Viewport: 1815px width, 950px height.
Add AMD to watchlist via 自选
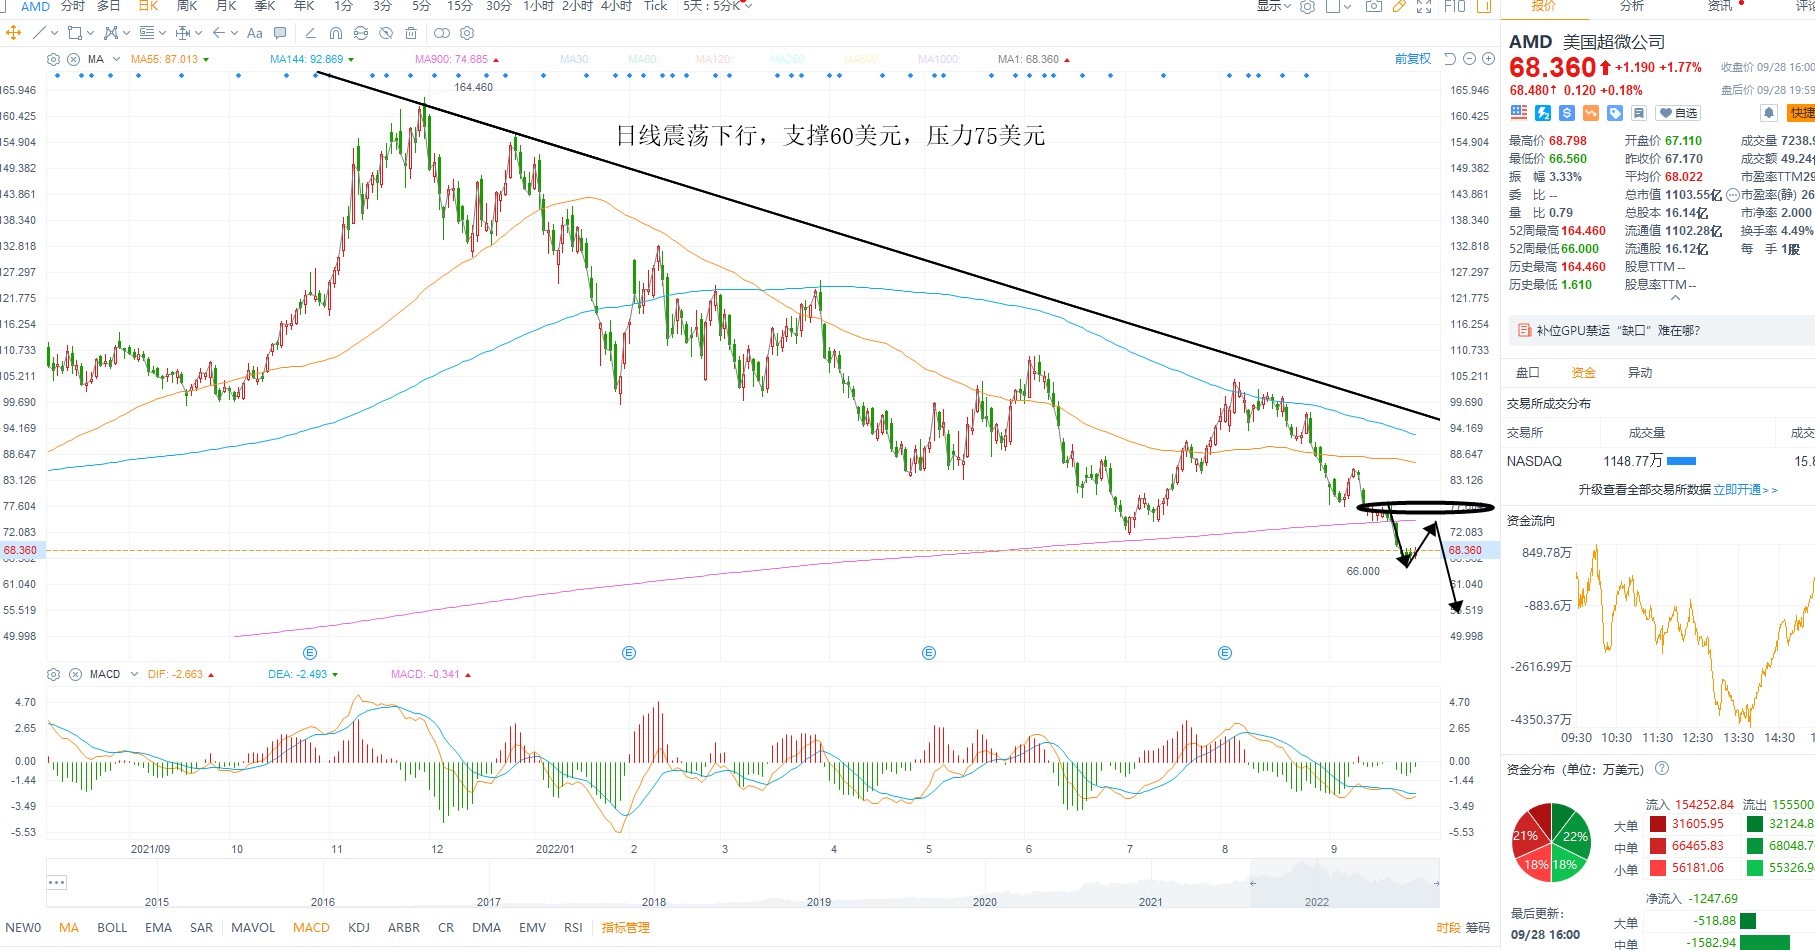[x=1678, y=113]
